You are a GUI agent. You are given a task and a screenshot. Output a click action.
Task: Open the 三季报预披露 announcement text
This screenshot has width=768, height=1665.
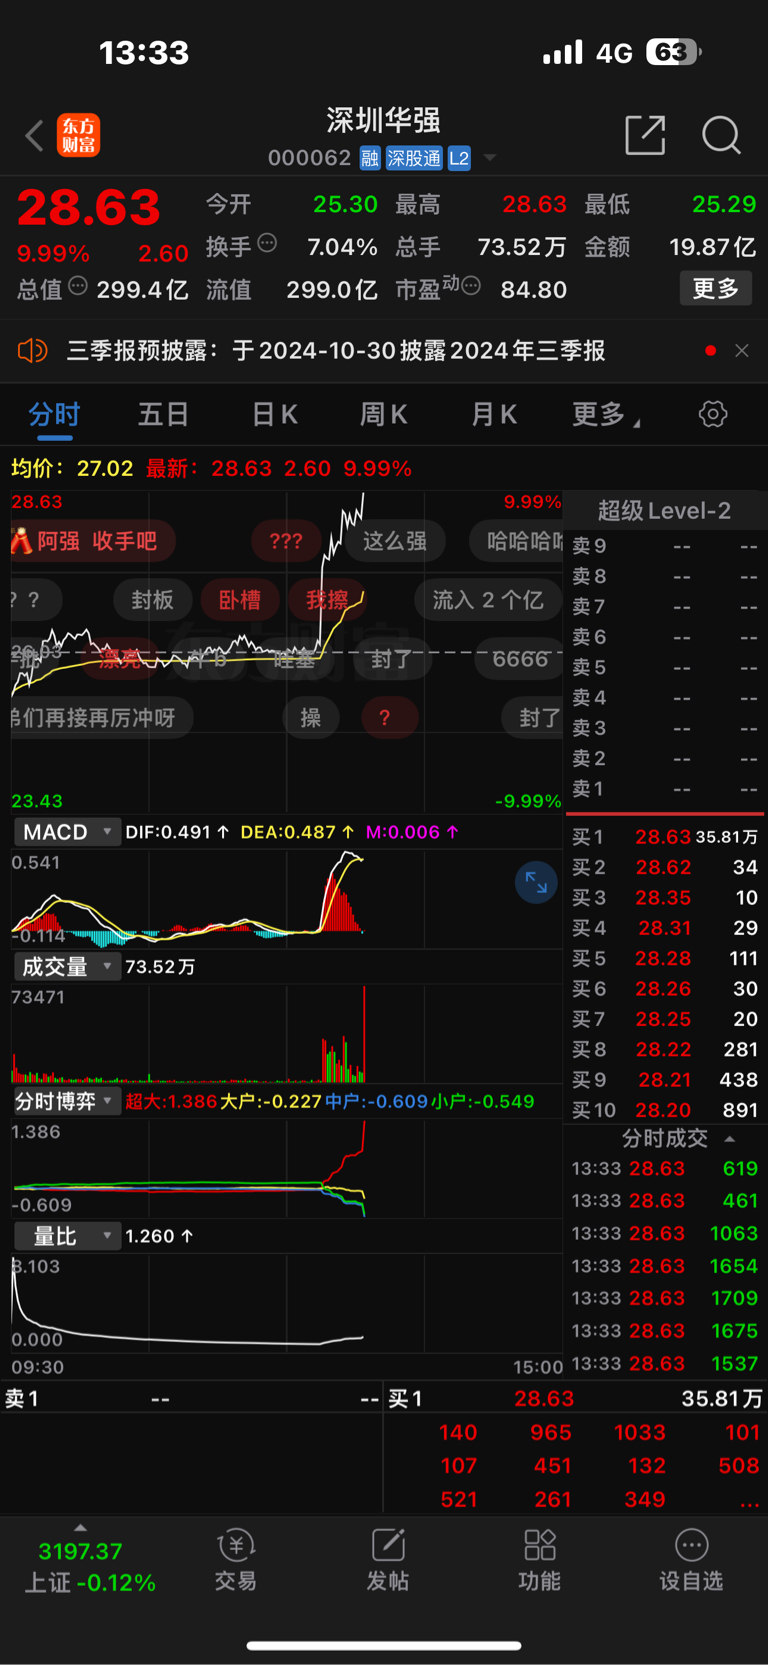336,351
